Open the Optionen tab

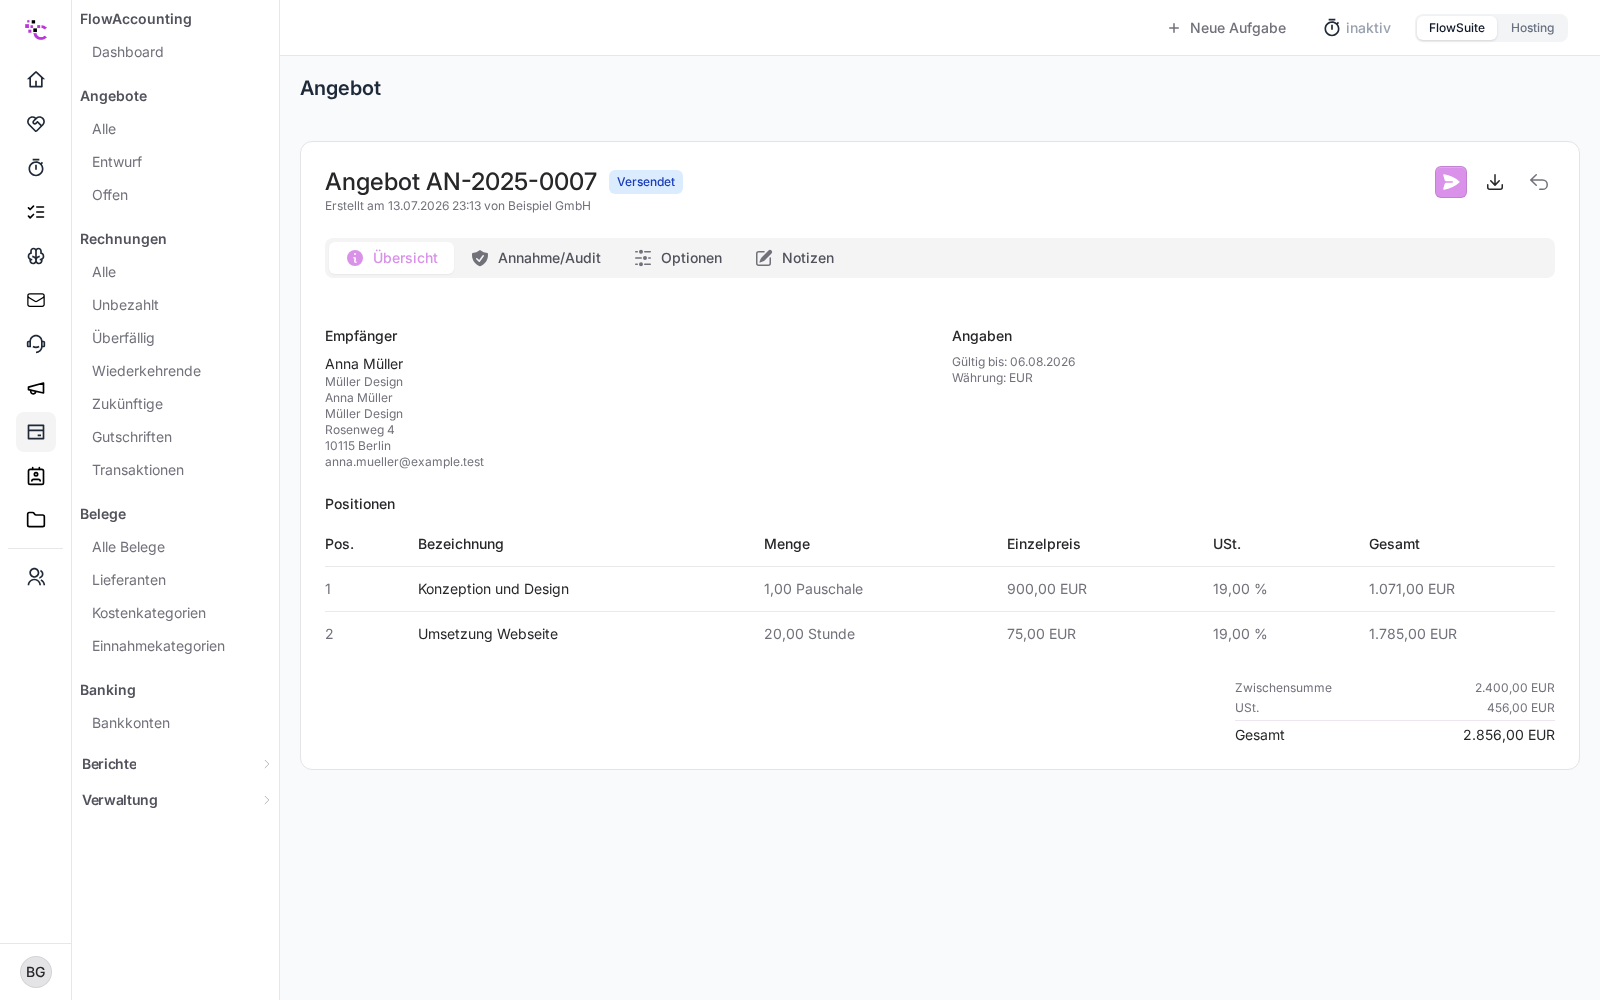click(x=678, y=258)
